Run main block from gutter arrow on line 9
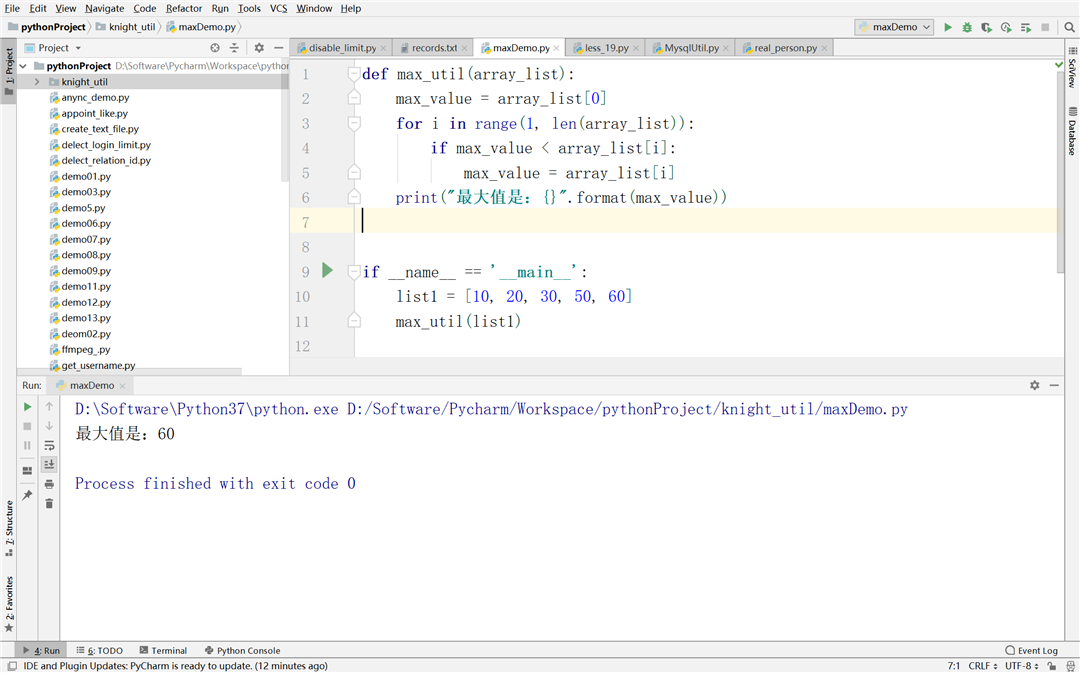 point(328,271)
